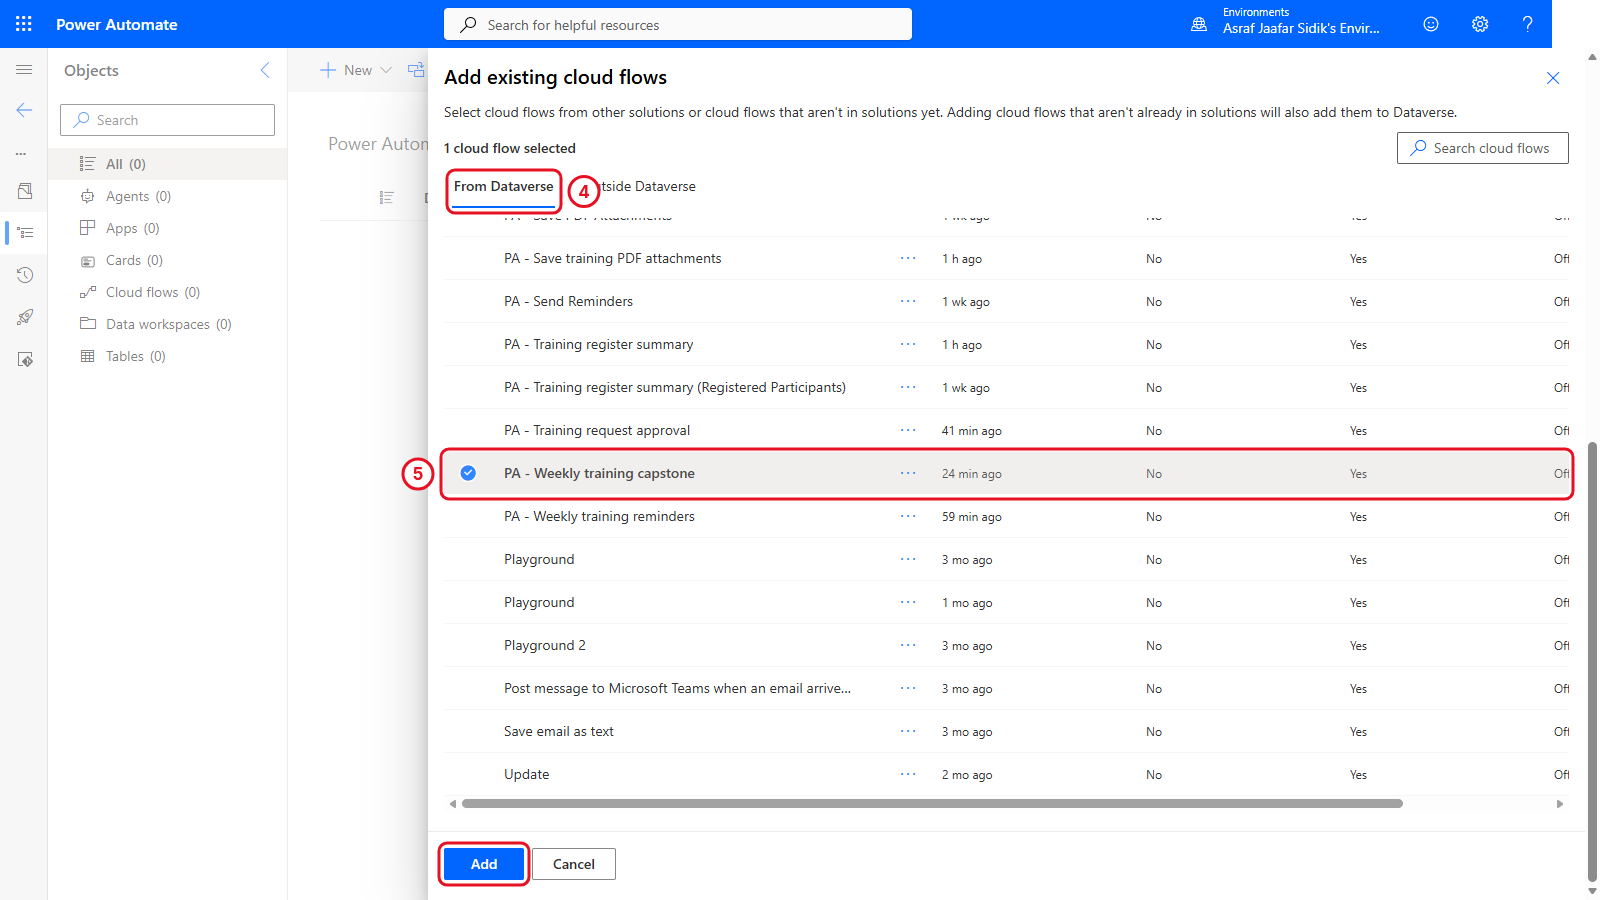Open more options for Update flow

[x=908, y=774]
